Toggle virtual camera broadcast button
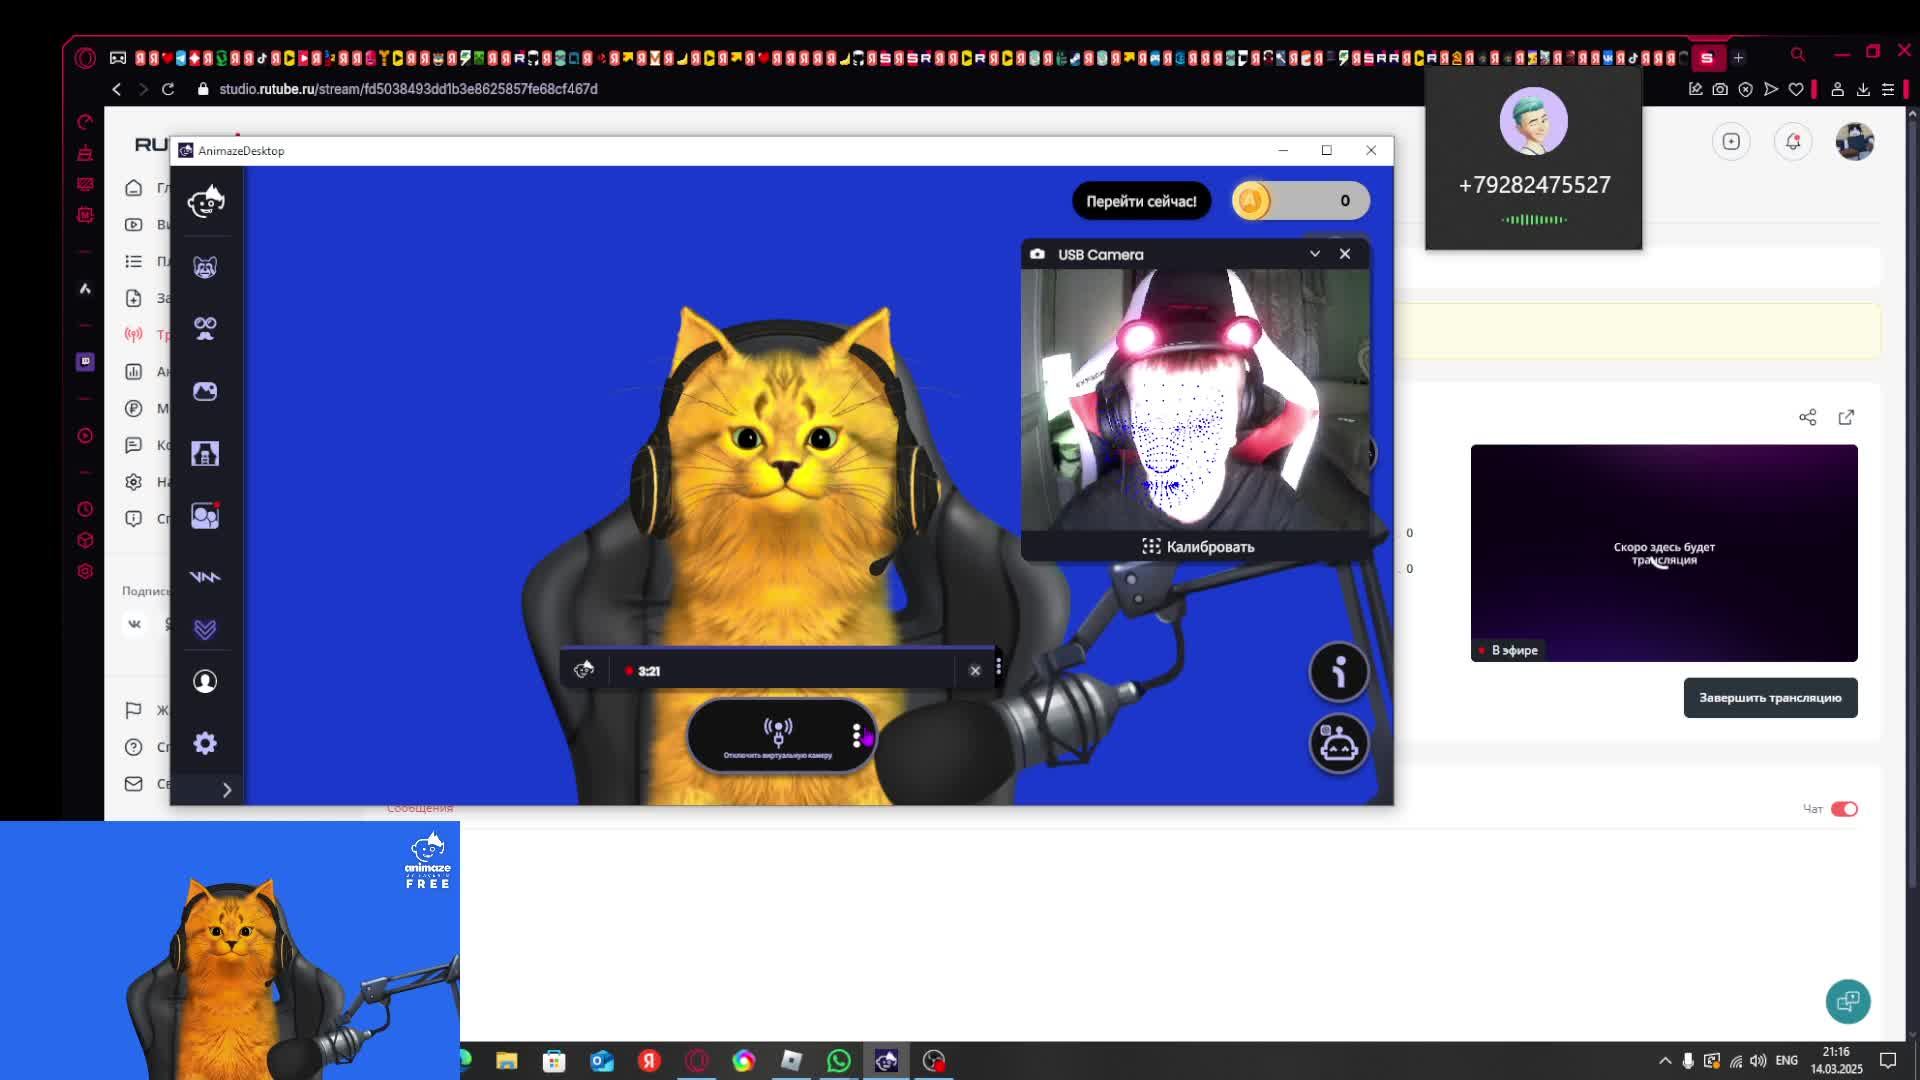The width and height of the screenshot is (1920, 1080). 777,737
